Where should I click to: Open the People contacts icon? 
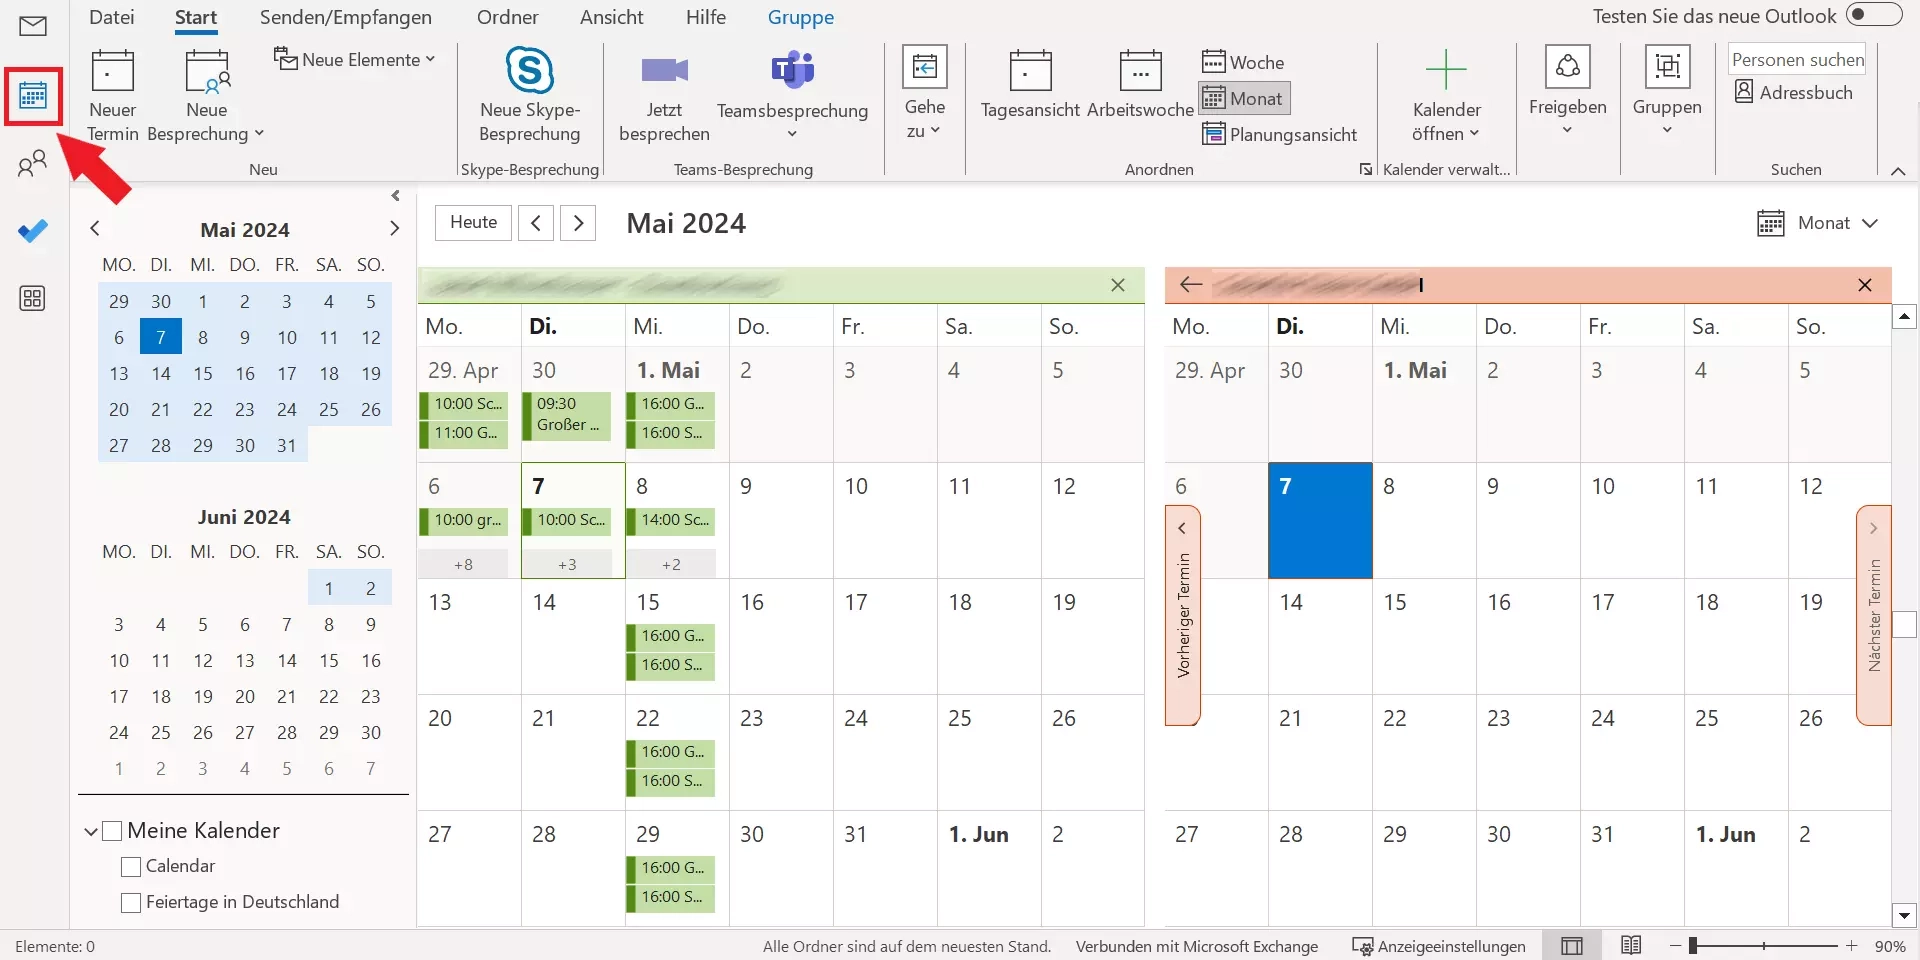click(33, 163)
